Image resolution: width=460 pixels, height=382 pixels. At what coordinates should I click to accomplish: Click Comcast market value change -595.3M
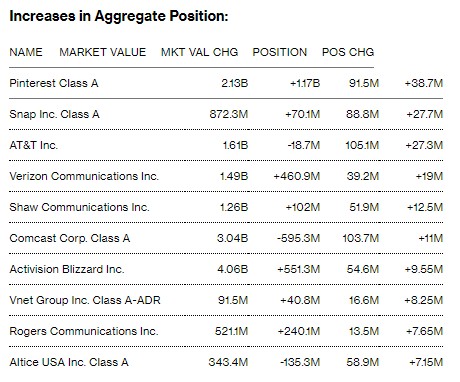298,238
